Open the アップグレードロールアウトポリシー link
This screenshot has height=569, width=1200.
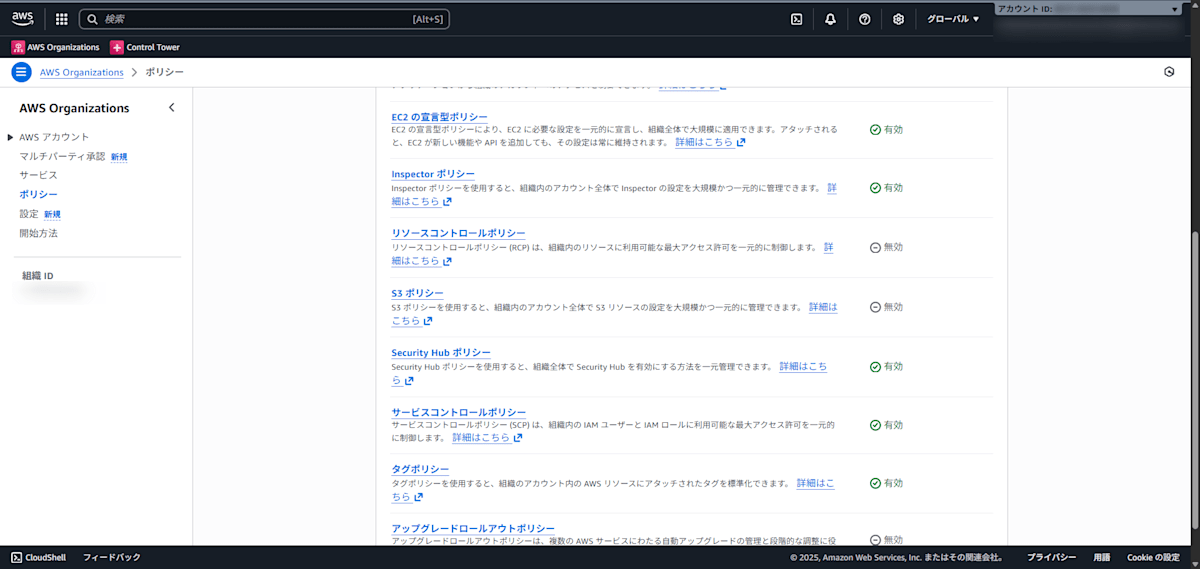click(473, 528)
